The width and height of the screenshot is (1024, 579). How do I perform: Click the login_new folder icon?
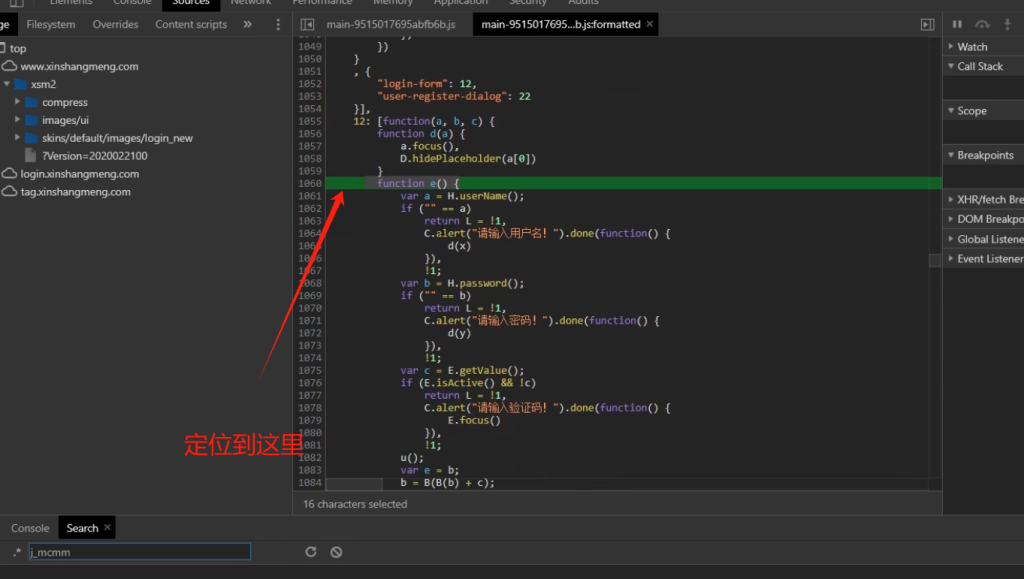32,138
